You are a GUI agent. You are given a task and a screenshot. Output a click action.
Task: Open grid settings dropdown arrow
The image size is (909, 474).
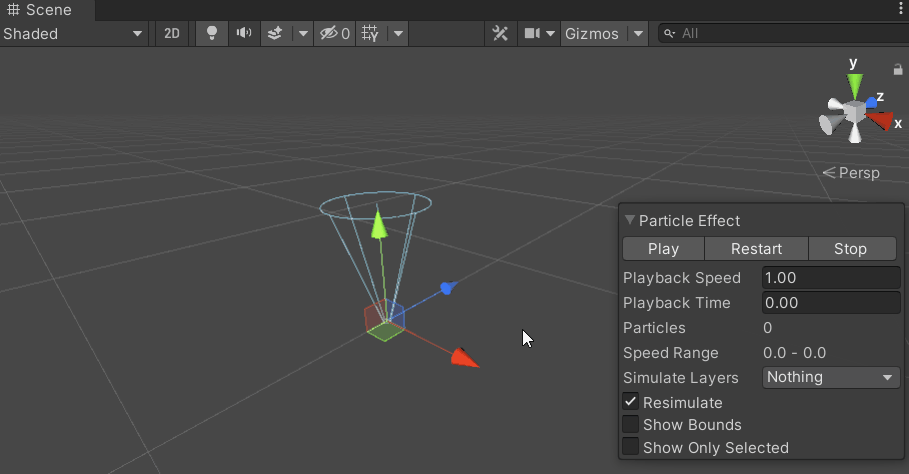(x=398, y=34)
